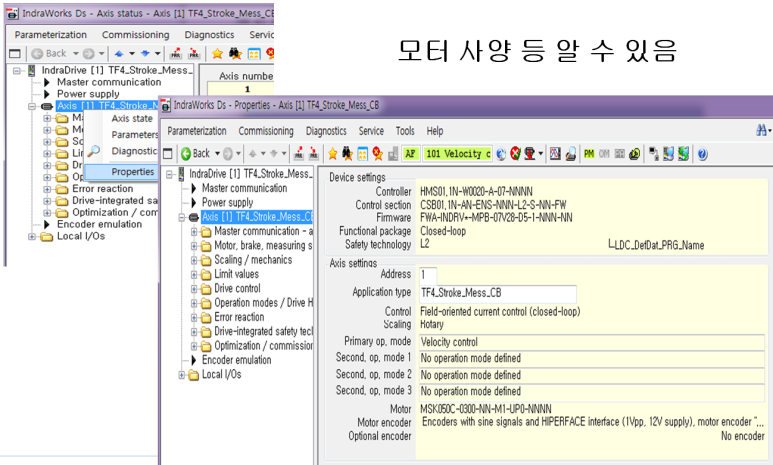
Task: Click the Second. op. mode 3 field
Action: point(592,392)
